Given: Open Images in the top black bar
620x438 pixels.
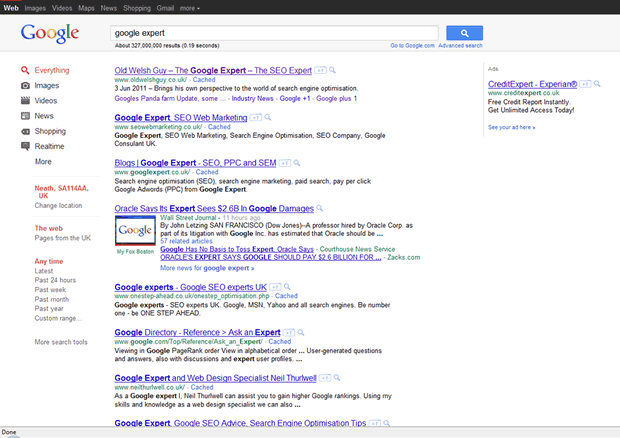Looking at the screenshot, I should click(x=35, y=8).
